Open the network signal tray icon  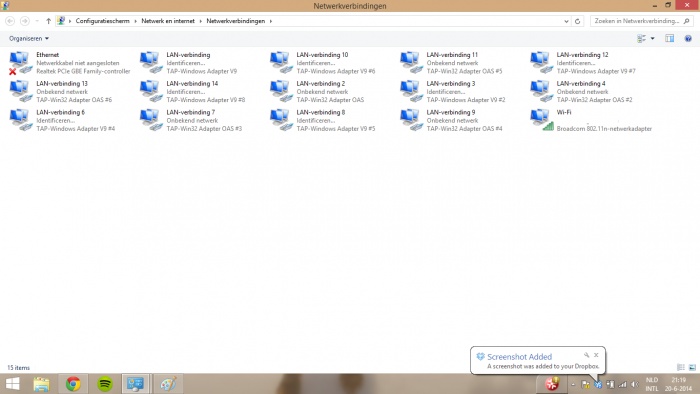(622, 384)
